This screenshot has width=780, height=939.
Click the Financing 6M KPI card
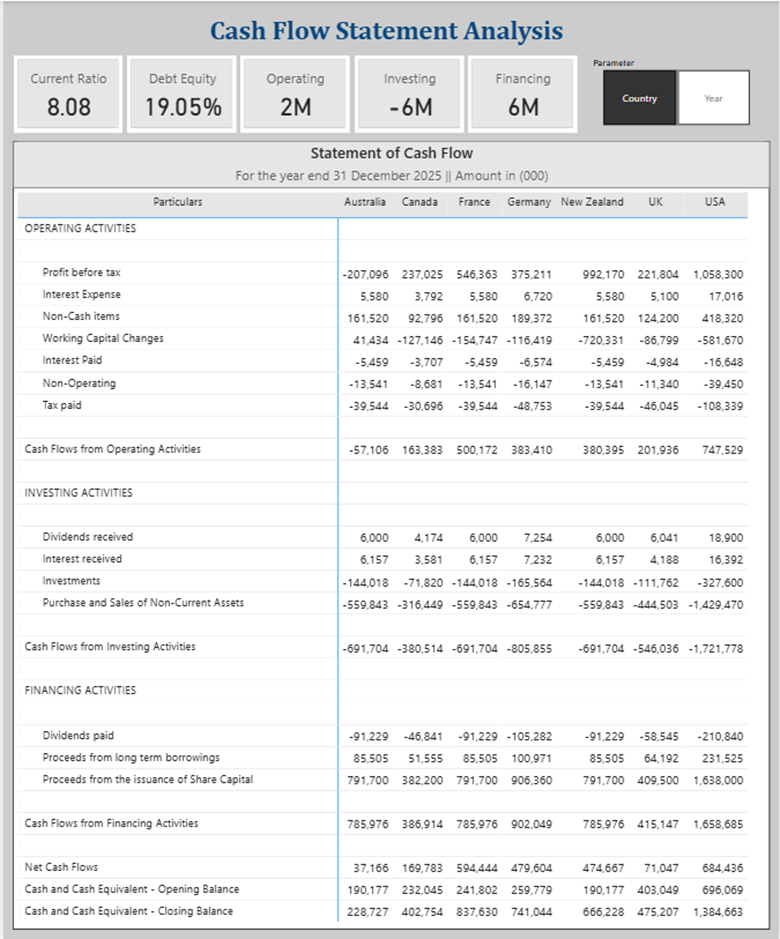(x=523, y=94)
